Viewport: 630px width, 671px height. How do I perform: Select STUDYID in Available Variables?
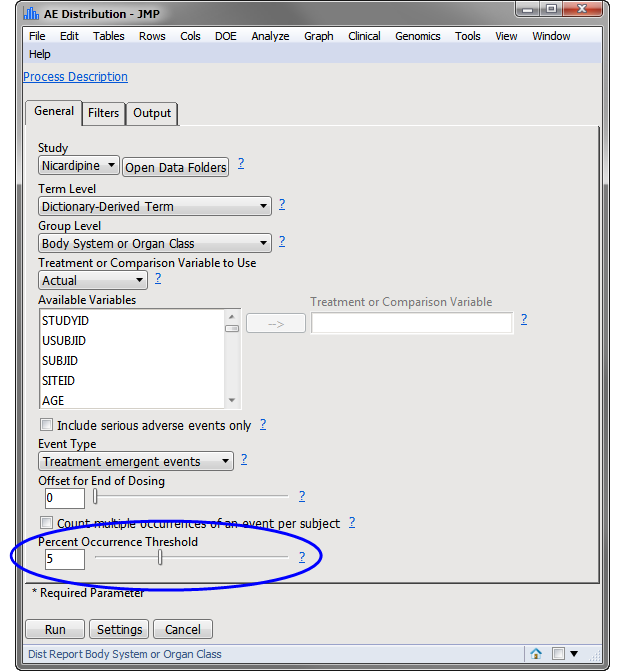(65, 321)
